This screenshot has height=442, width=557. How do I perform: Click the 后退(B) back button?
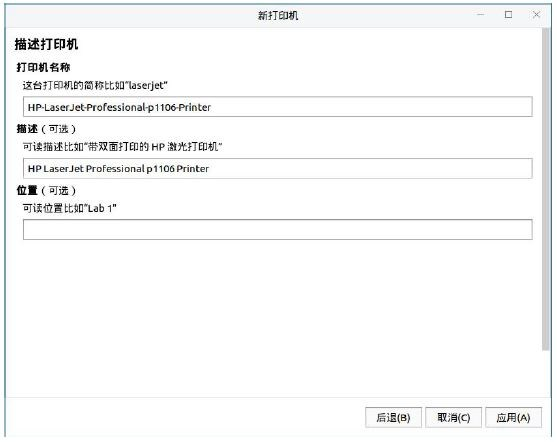[x=393, y=417]
